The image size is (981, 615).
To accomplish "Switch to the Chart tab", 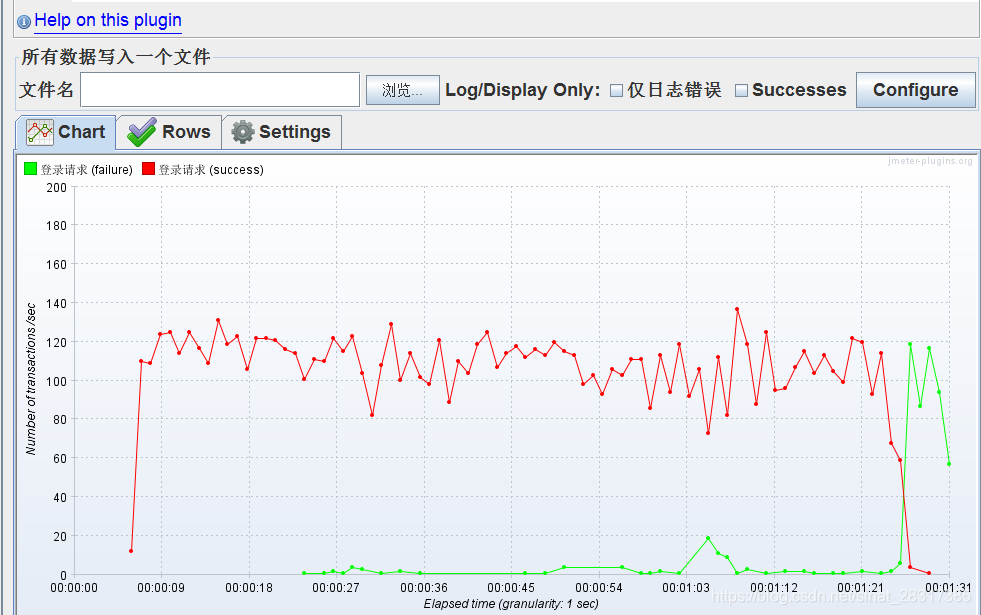I will (x=66, y=132).
